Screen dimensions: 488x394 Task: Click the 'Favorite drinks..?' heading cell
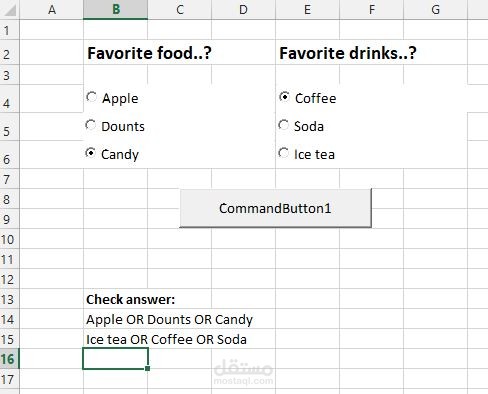click(307, 53)
